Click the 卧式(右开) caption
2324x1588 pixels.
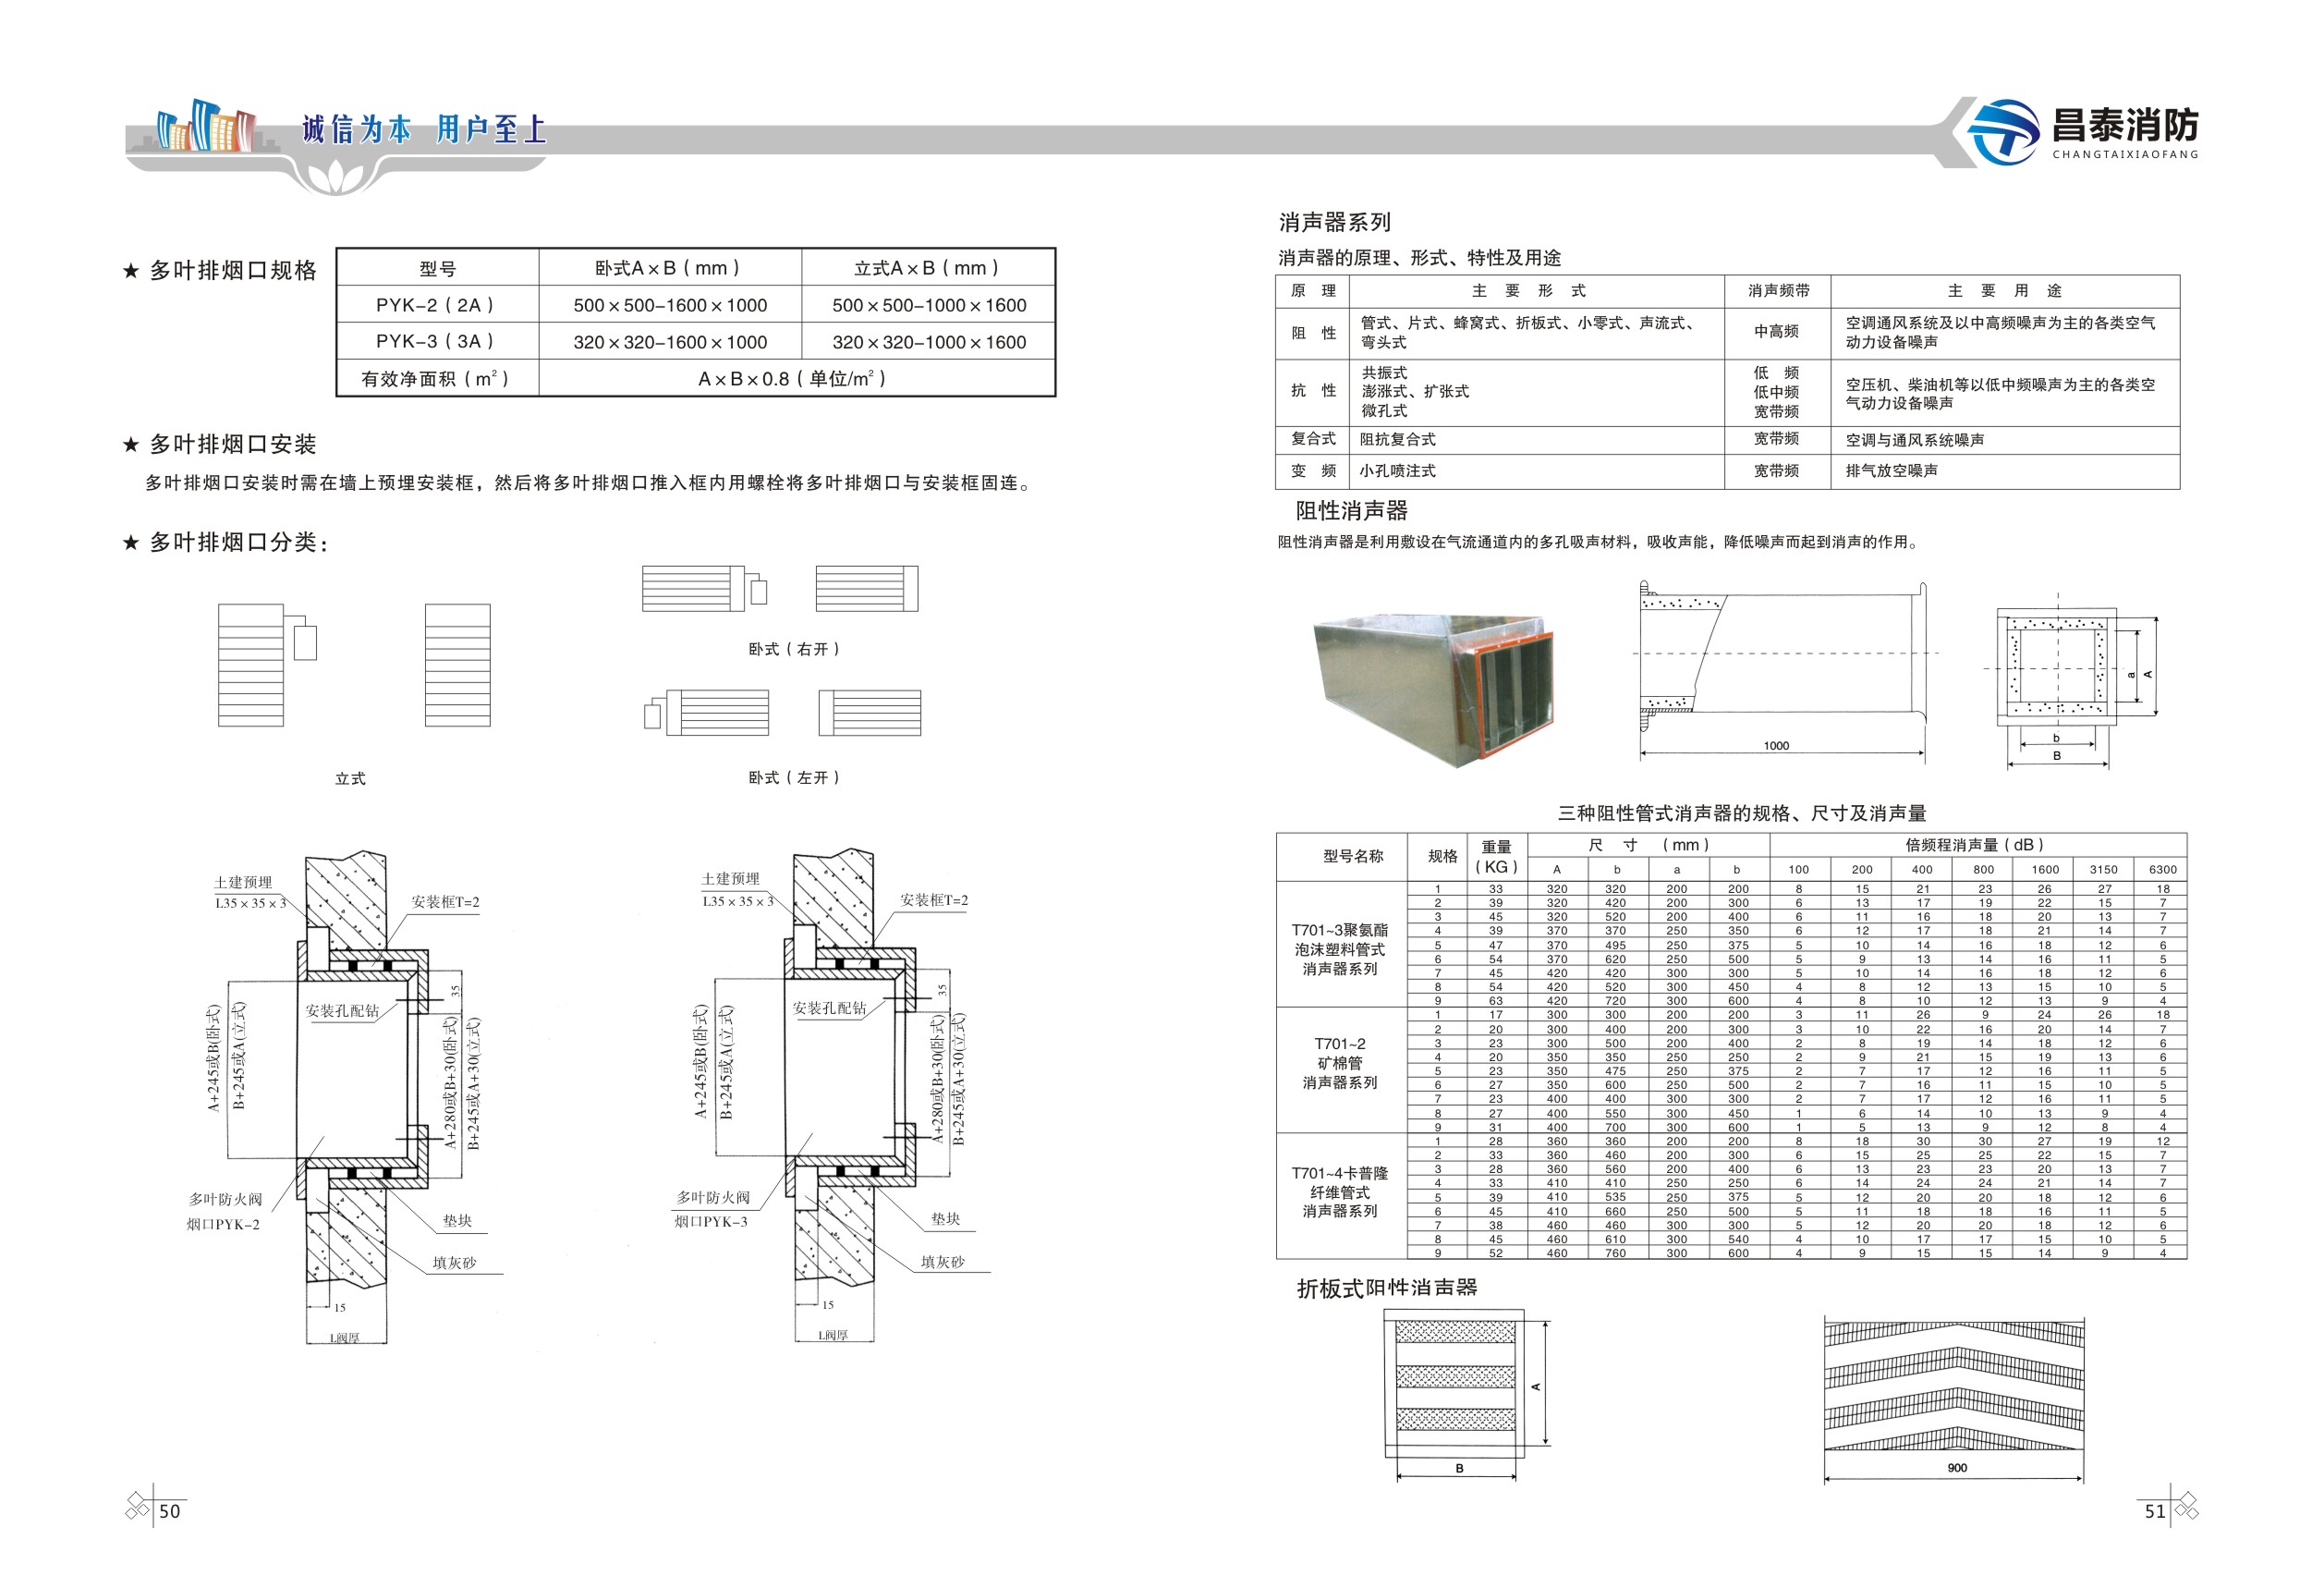coord(794,649)
